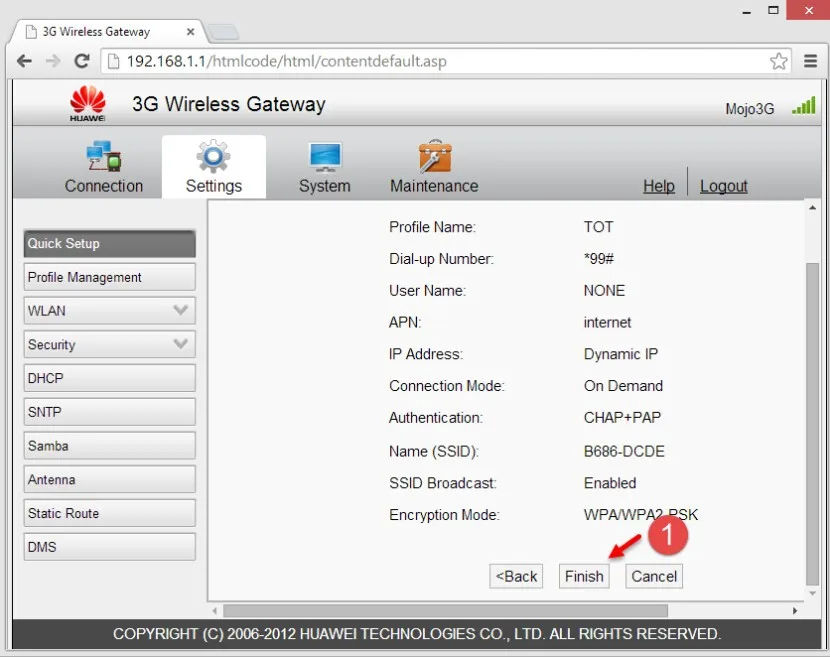Click the Finish button
The image size is (830, 657).
click(584, 576)
